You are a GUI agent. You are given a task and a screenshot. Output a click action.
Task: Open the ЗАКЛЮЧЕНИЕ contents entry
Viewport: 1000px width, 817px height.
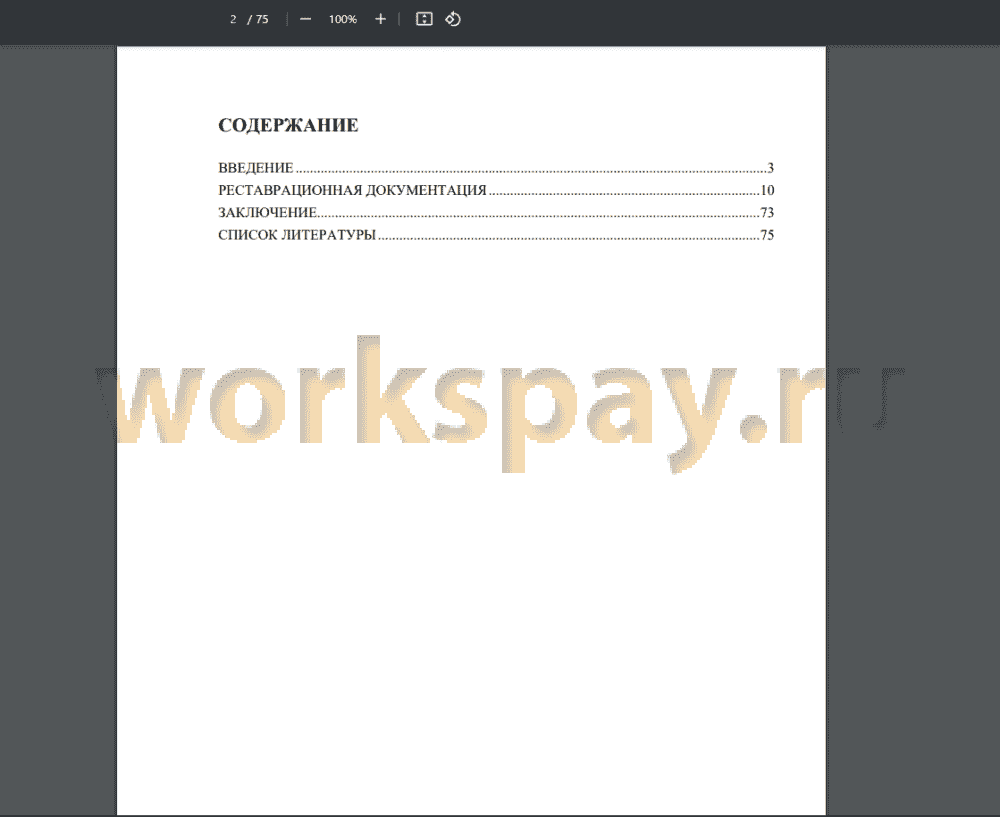tap(496, 212)
